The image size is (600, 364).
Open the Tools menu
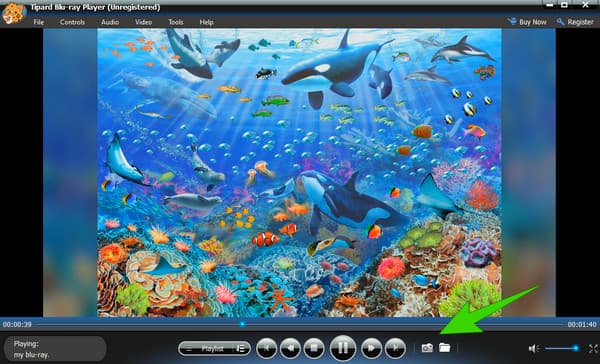[x=176, y=22]
